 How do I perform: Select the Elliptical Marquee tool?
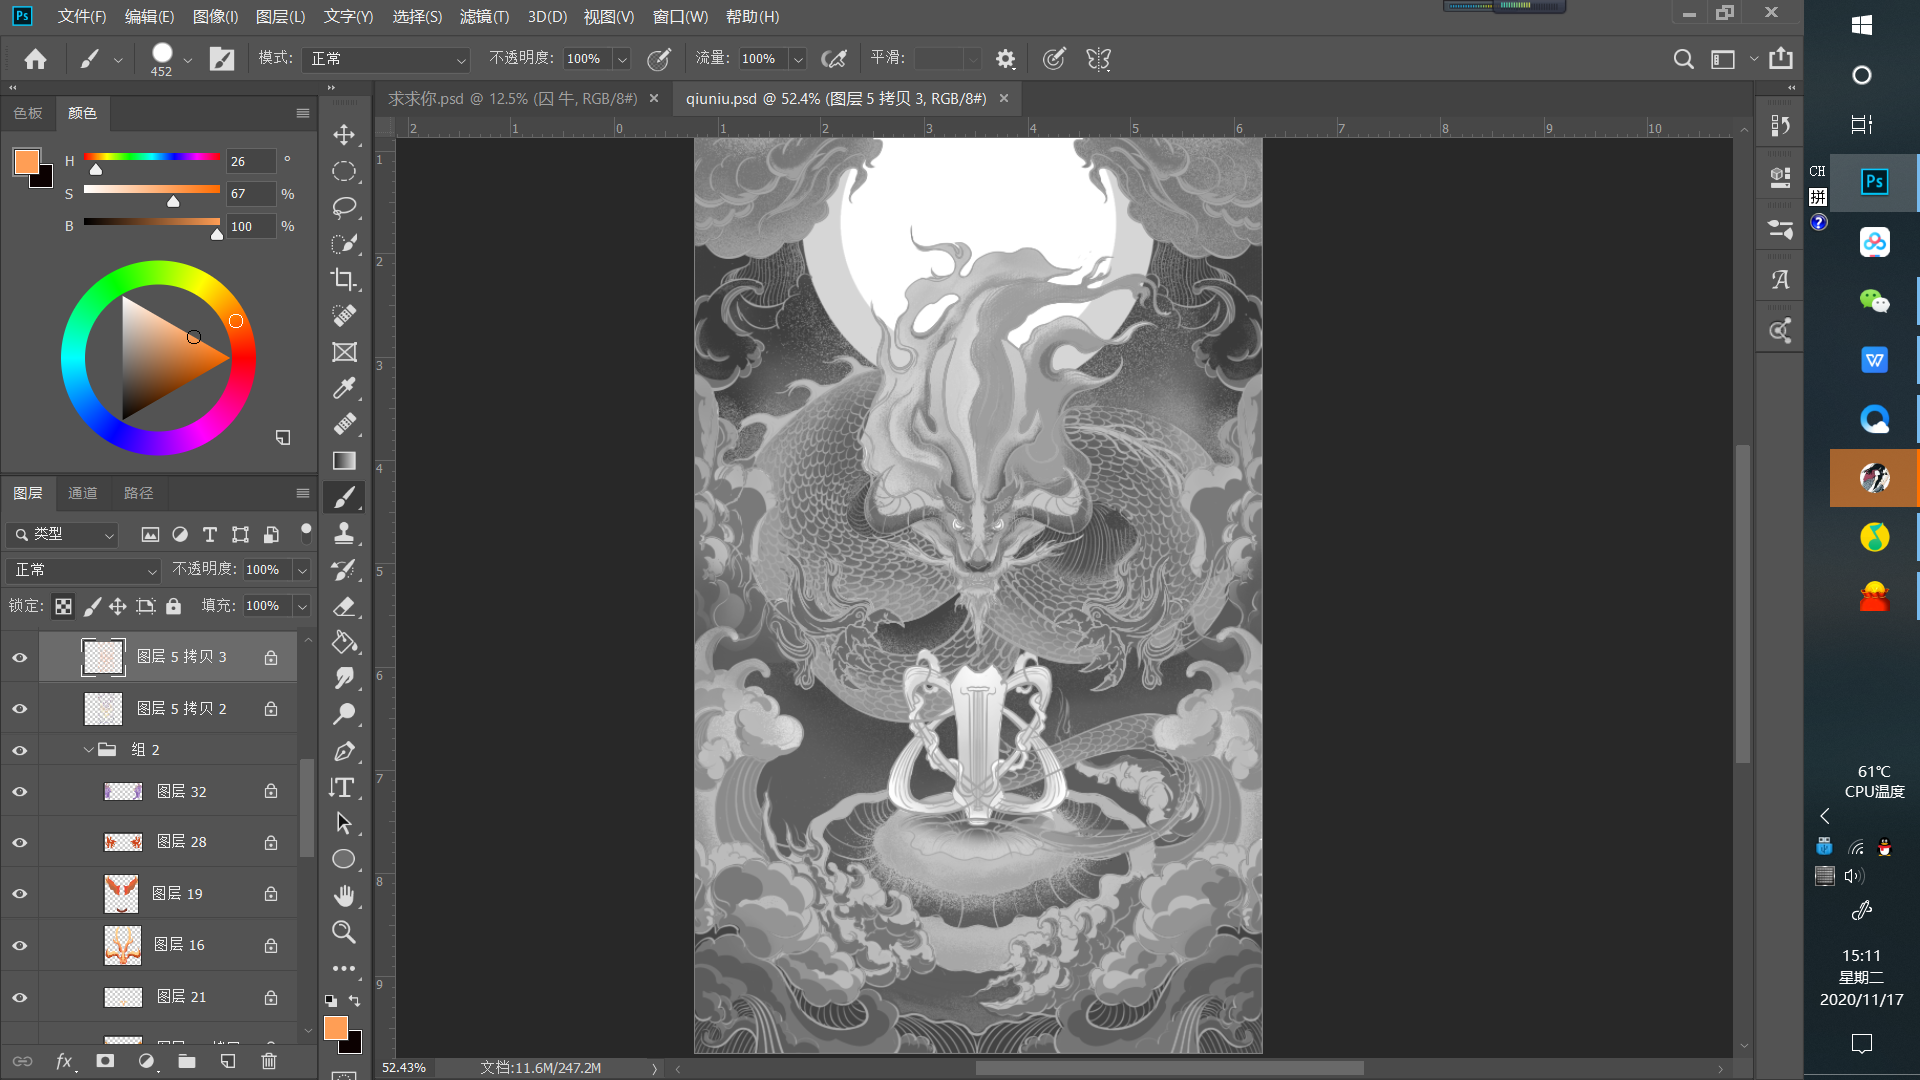click(x=344, y=171)
